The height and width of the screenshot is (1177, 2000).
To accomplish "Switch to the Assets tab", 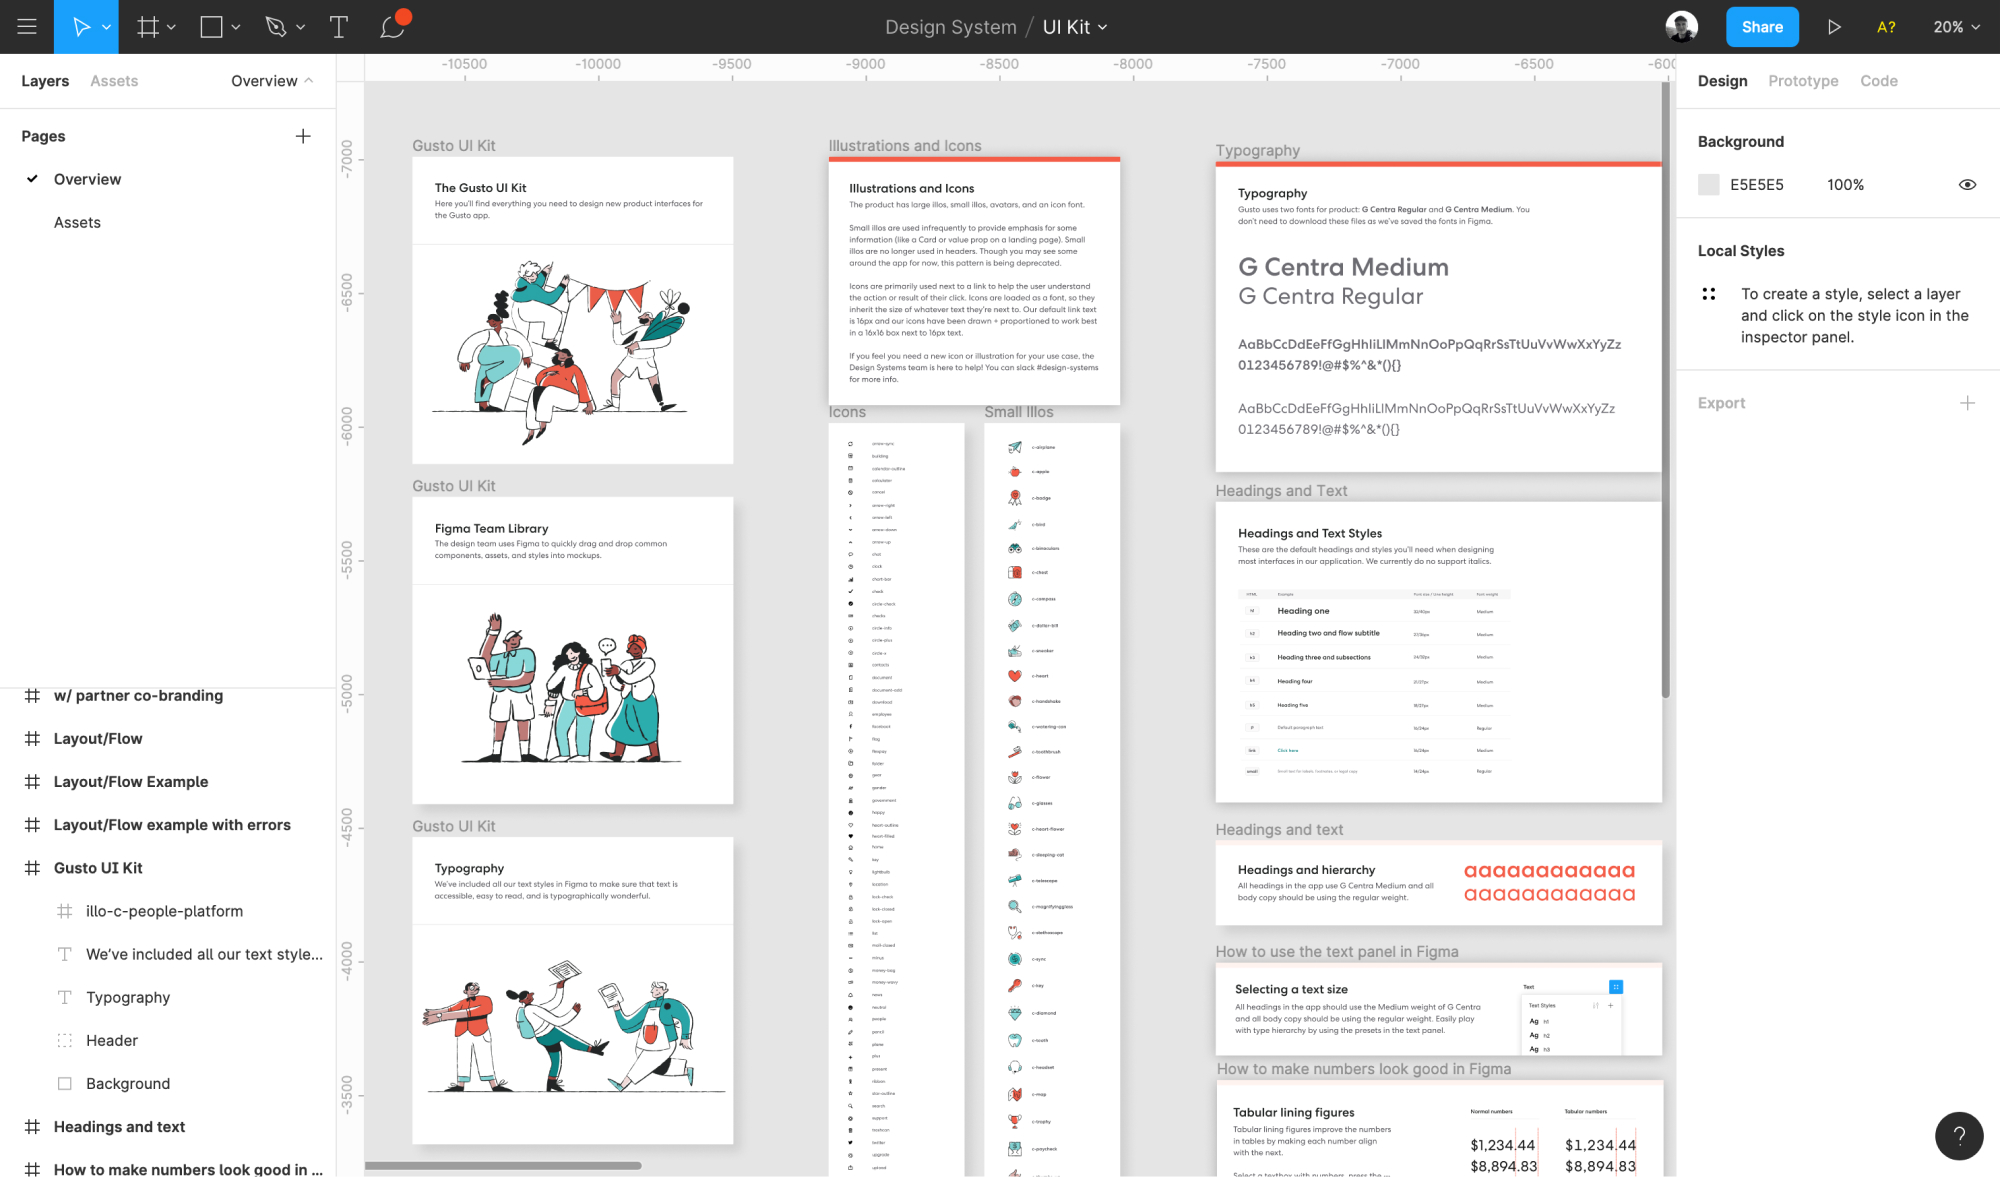I will [114, 81].
